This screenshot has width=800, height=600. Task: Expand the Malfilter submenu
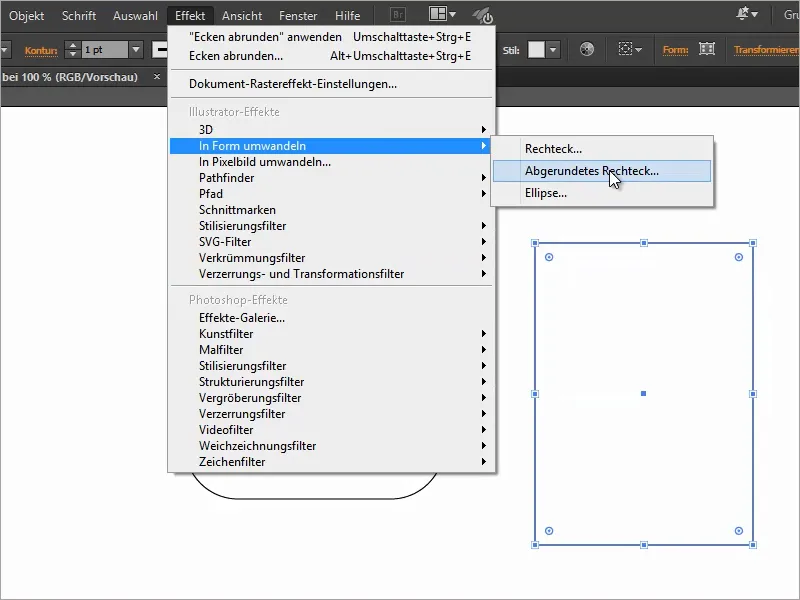pyautogui.click(x=331, y=349)
